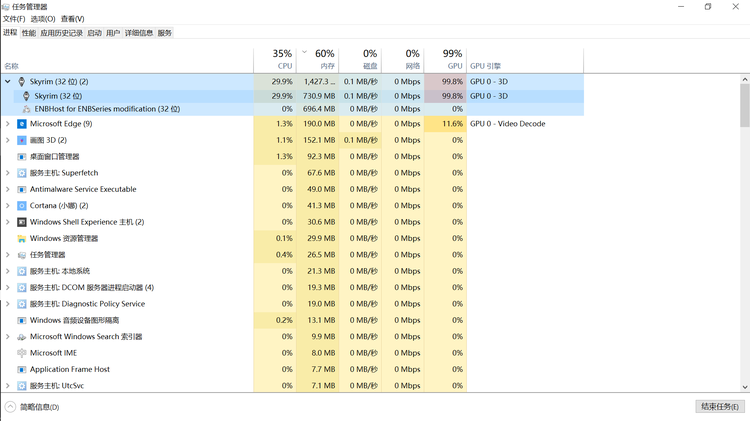The width and height of the screenshot is (750, 421).
Task: Expand Windows Shell Experience 主机 group
Action: tap(8, 222)
